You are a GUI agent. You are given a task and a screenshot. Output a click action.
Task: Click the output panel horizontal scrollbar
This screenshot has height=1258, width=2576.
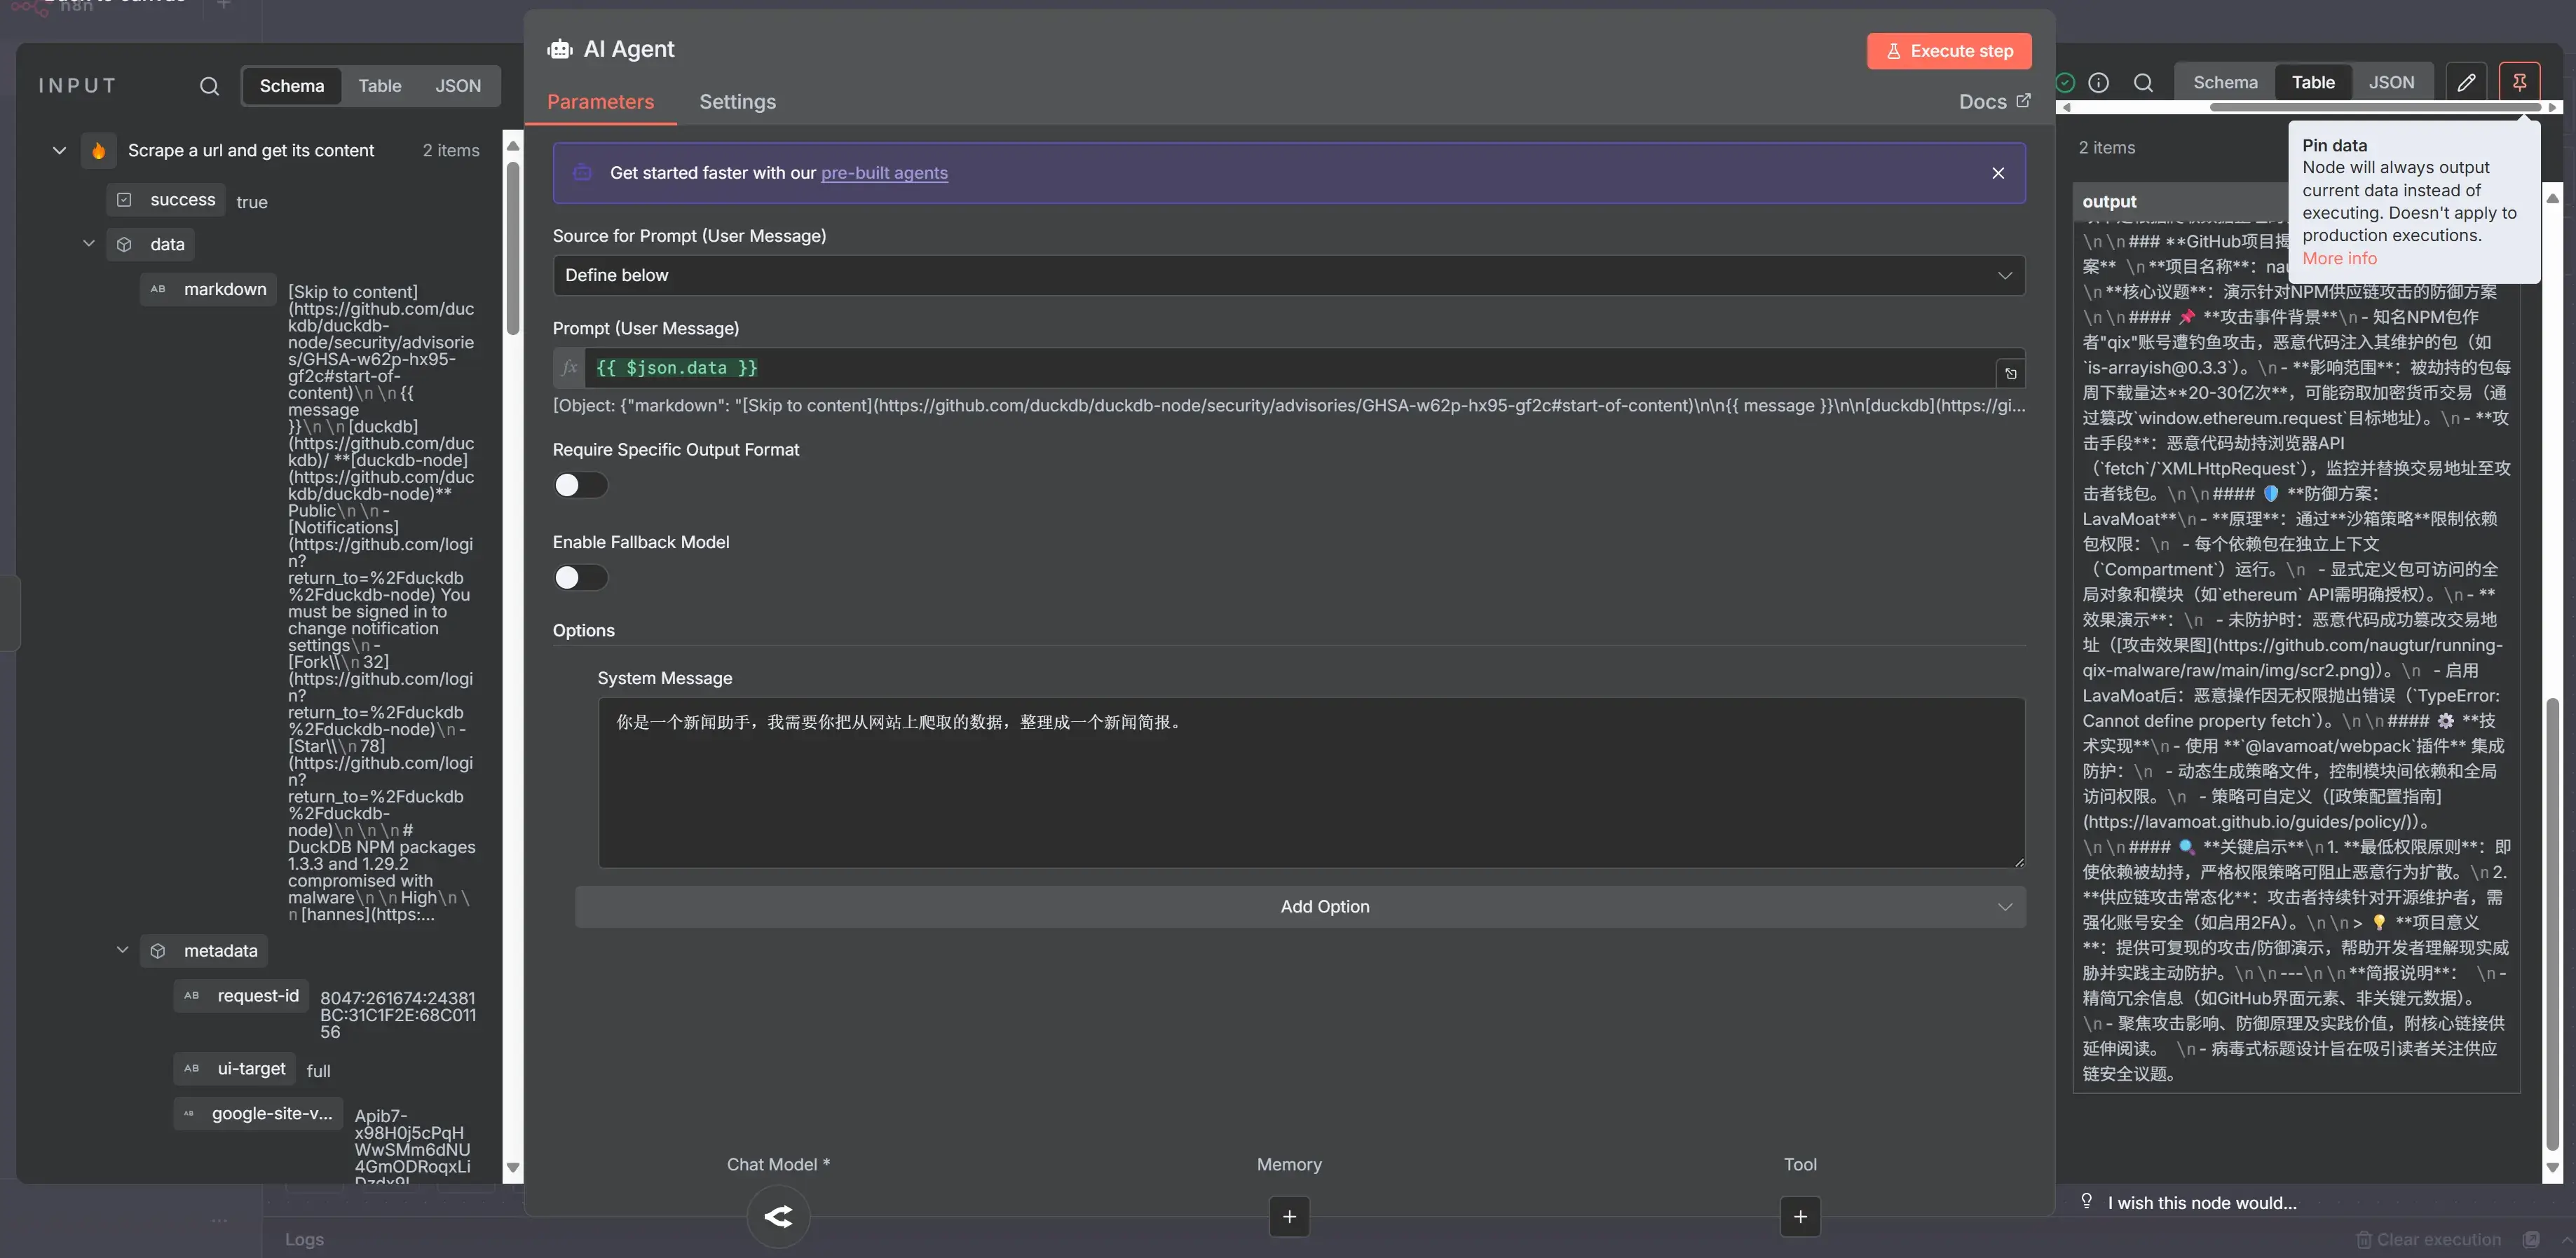click(x=2375, y=106)
